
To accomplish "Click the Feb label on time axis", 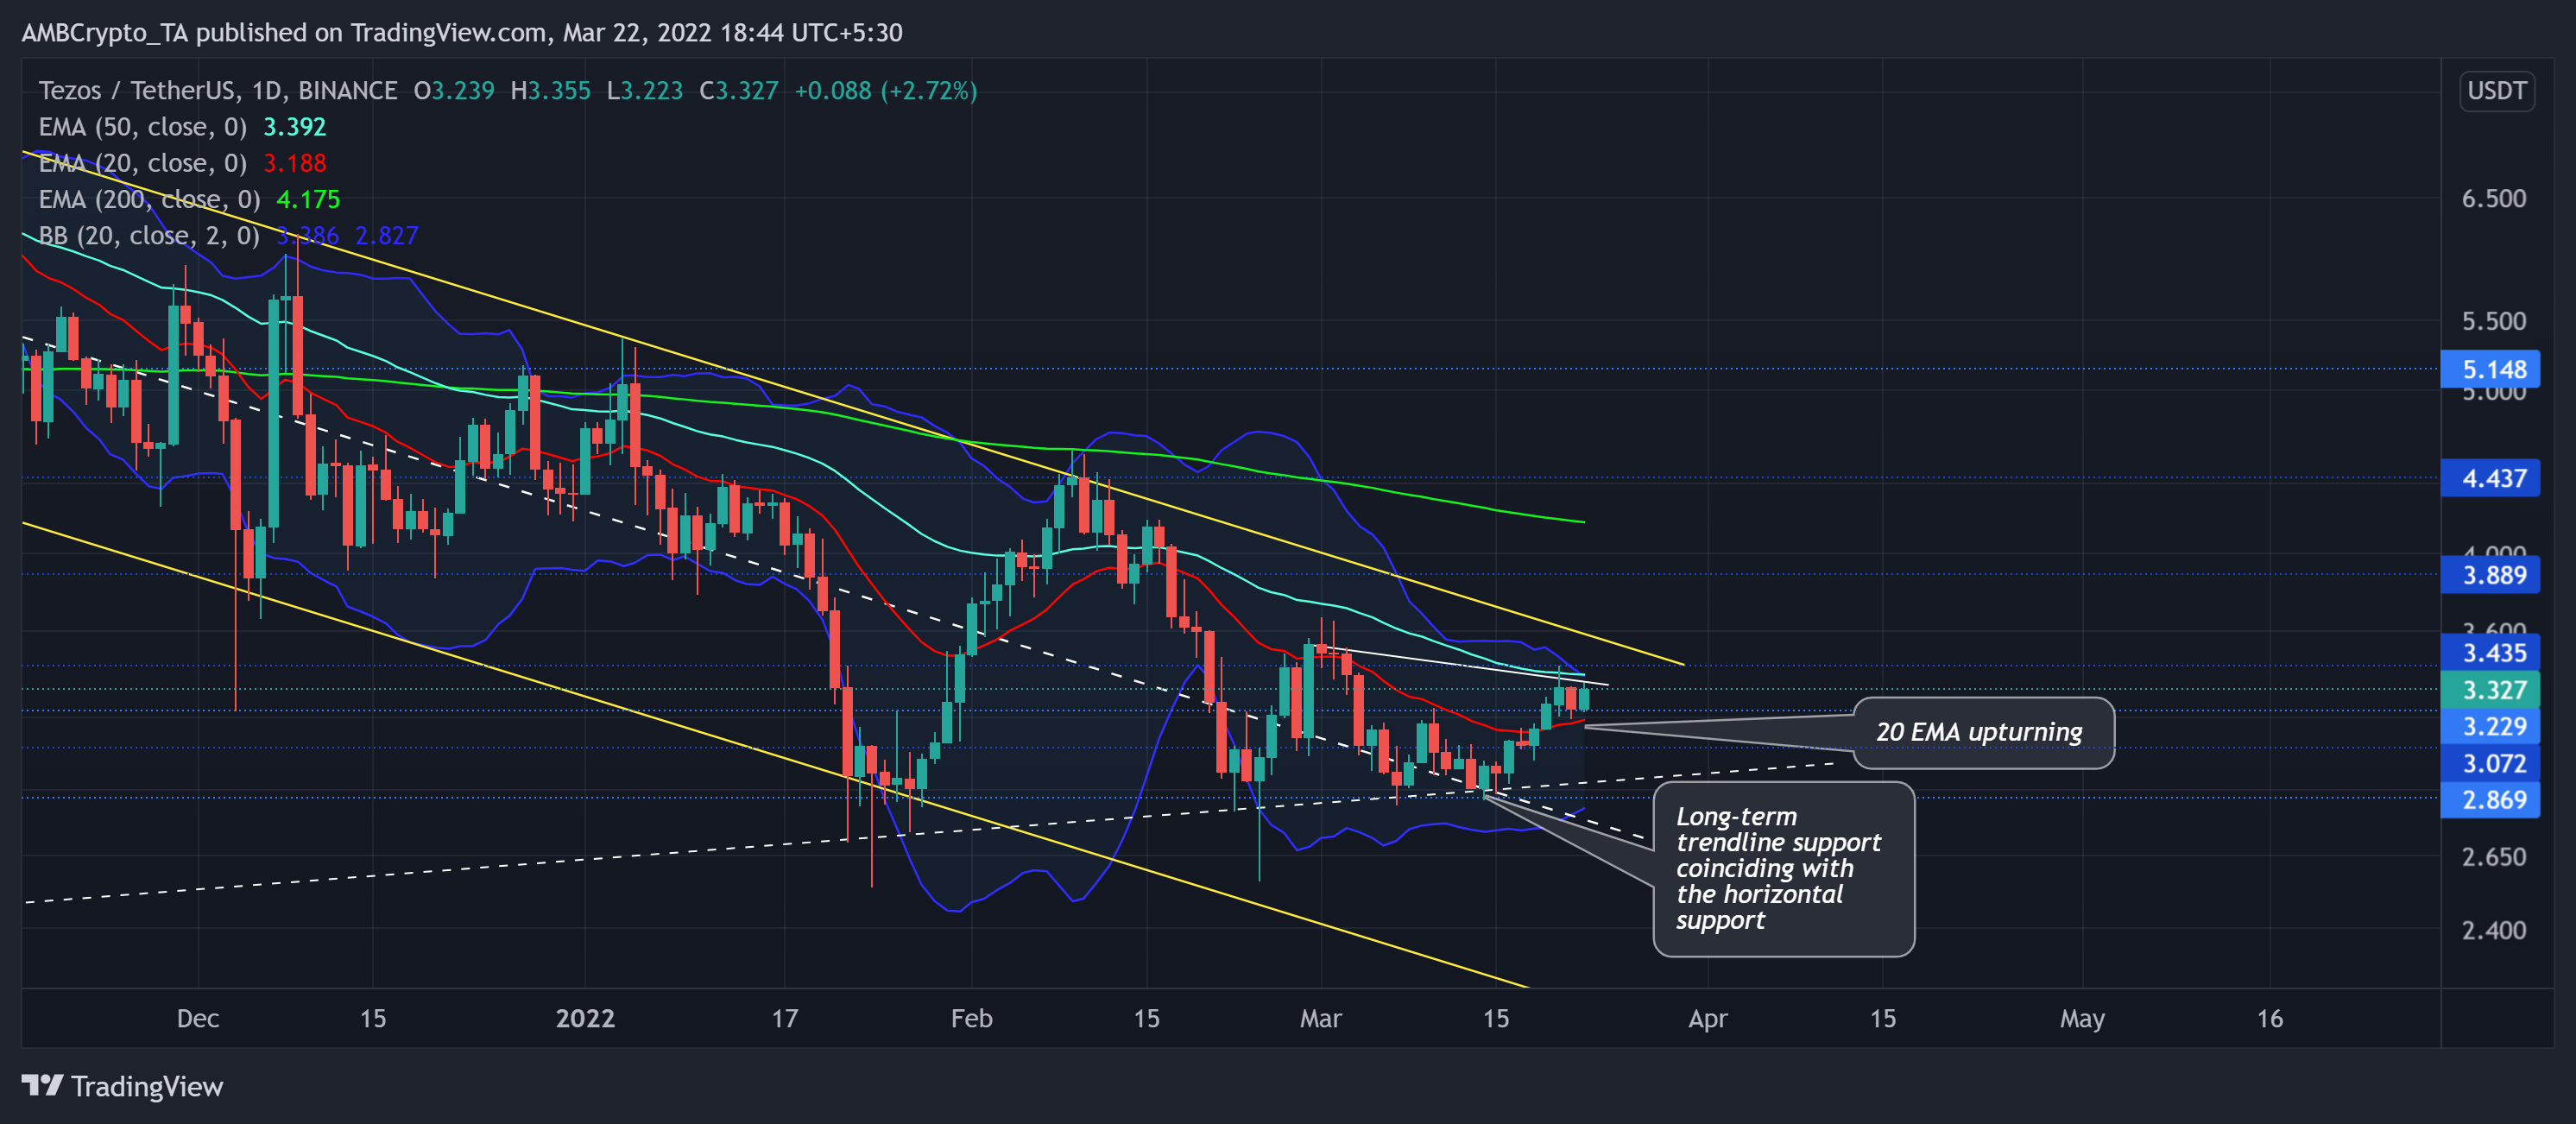I will click(x=971, y=1018).
